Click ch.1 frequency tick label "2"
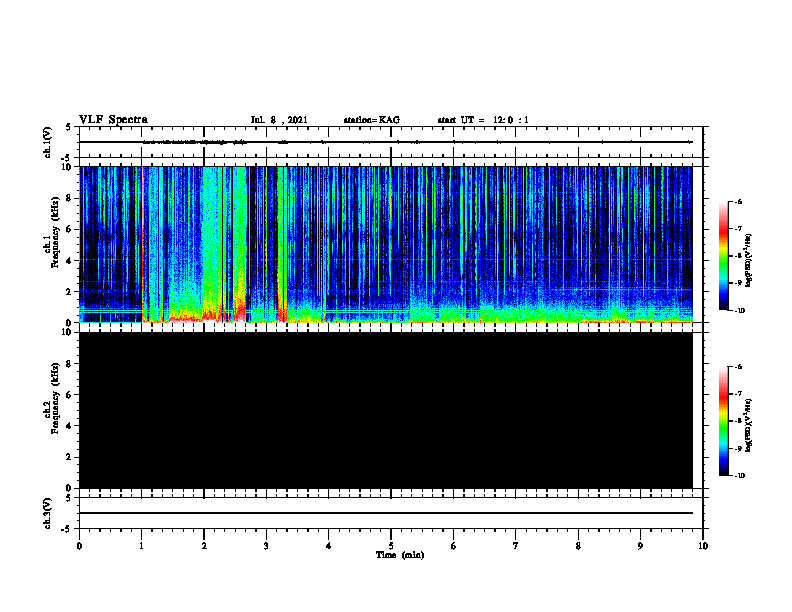 (x=70, y=292)
